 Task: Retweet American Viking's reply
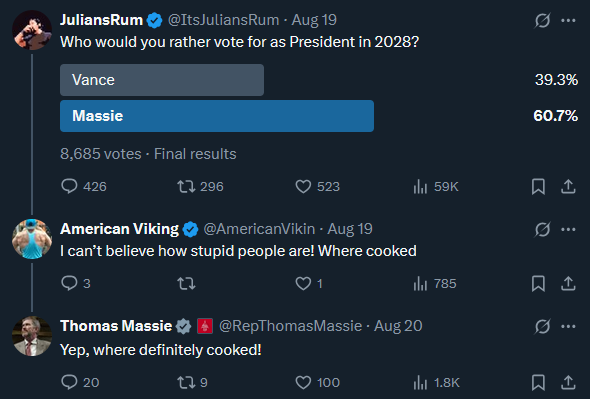(x=186, y=283)
